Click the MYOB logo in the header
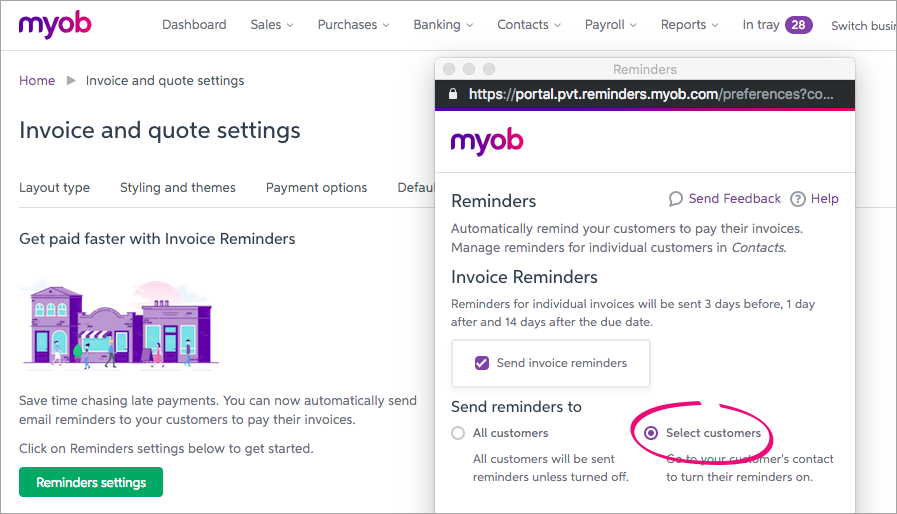 (x=54, y=24)
